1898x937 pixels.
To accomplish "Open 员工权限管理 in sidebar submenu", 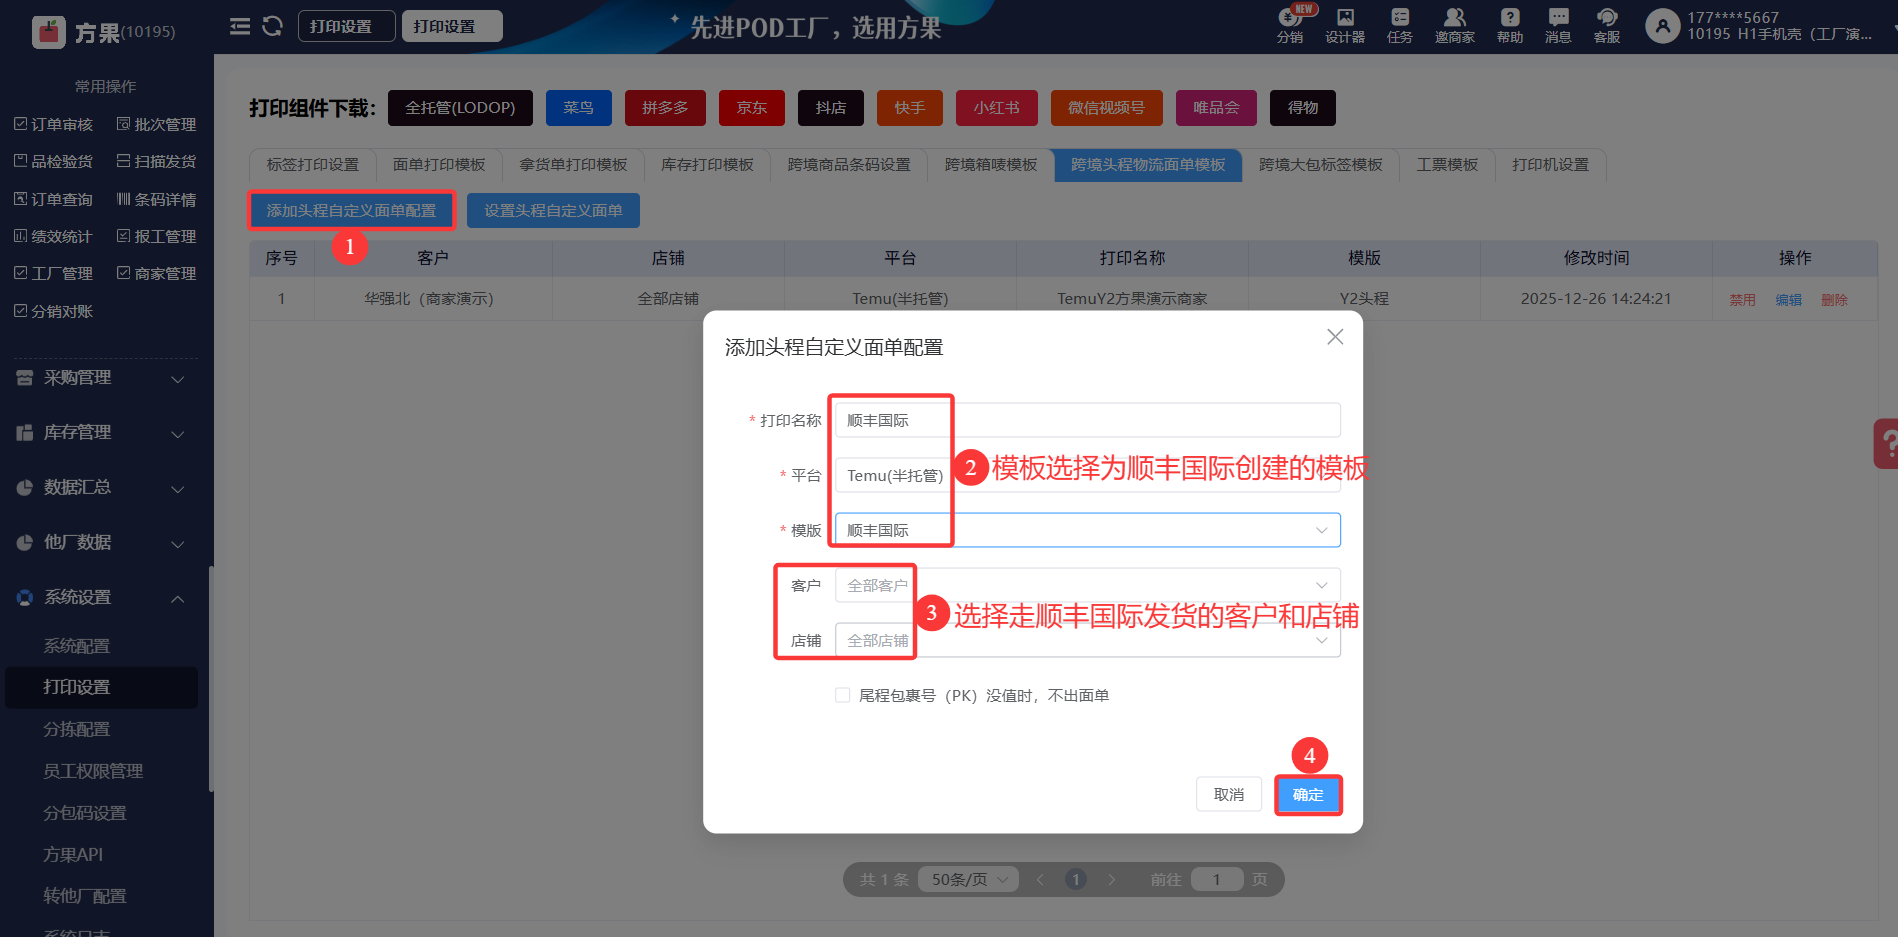I will tap(93, 771).
